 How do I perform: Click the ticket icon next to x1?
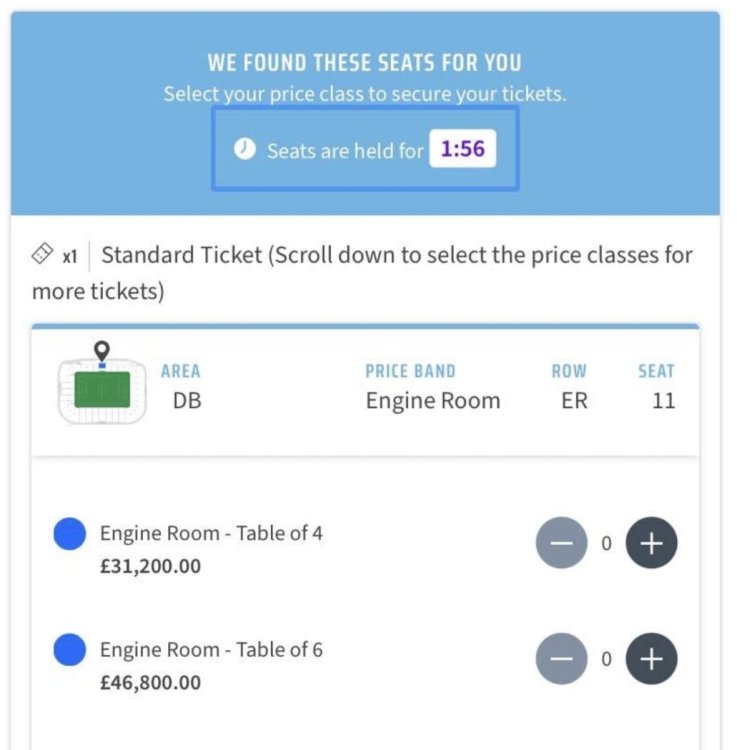[42, 254]
